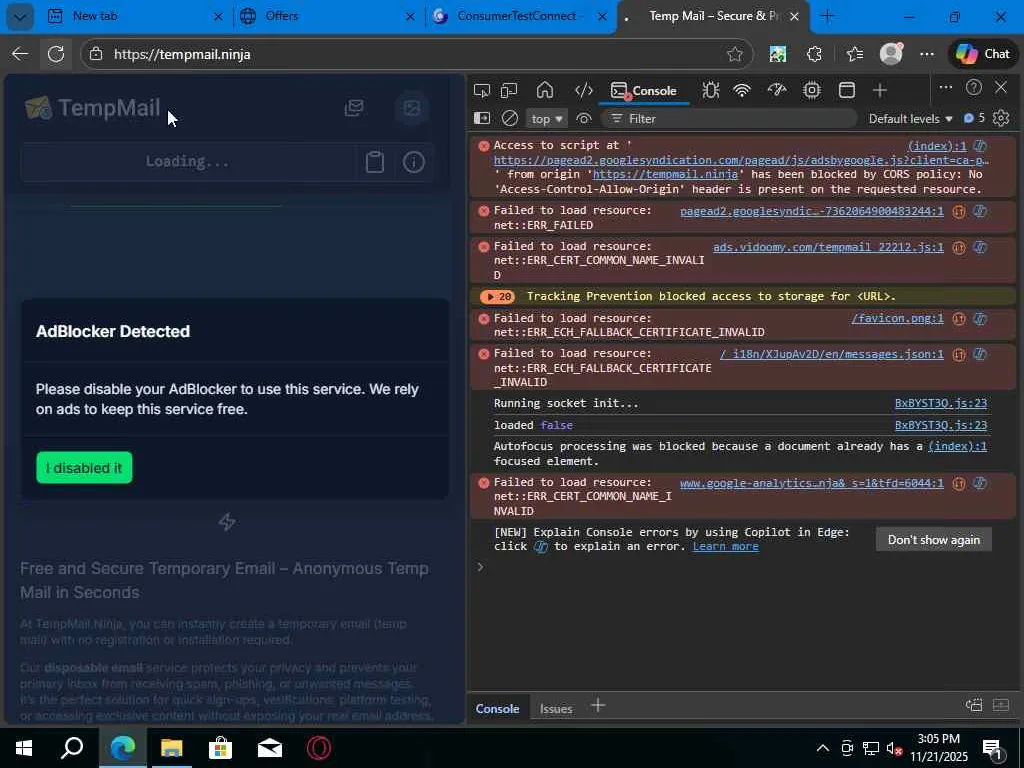Open a new browser tab
1024x768 pixels.
pos(827,16)
